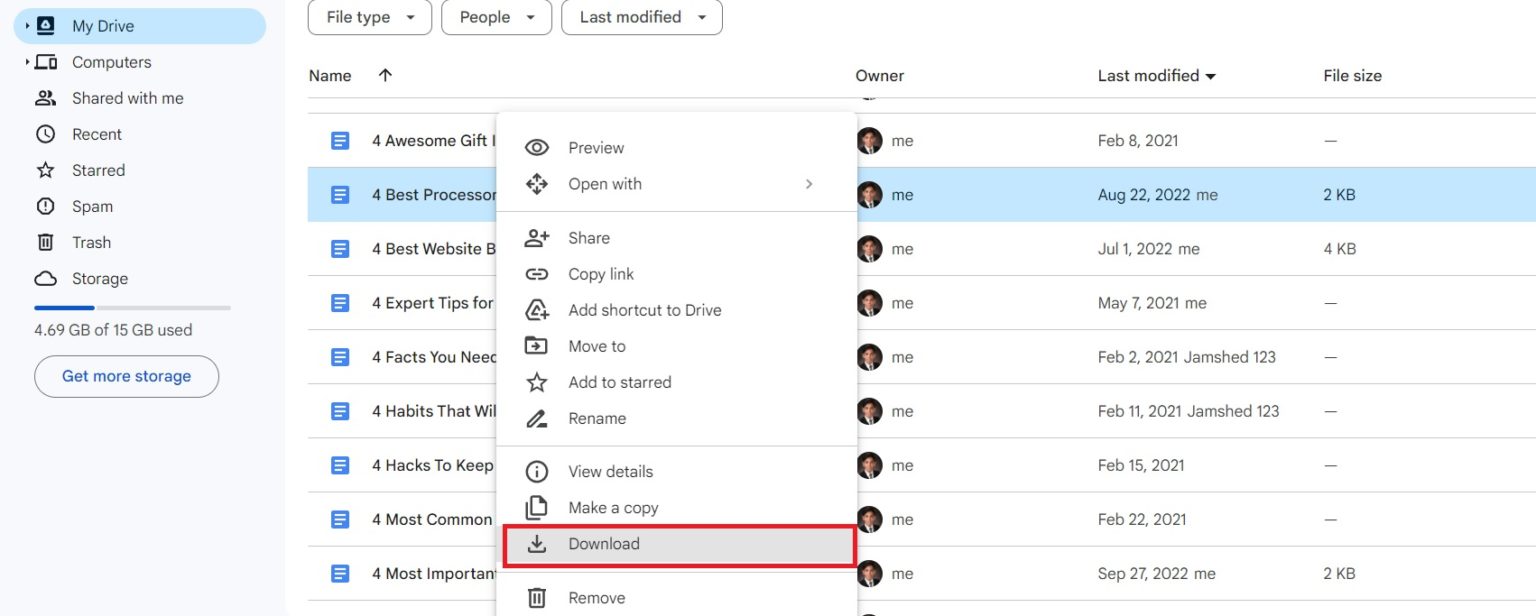1536x616 pixels.
Task: Click the Get more storage button
Action: point(126,376)
